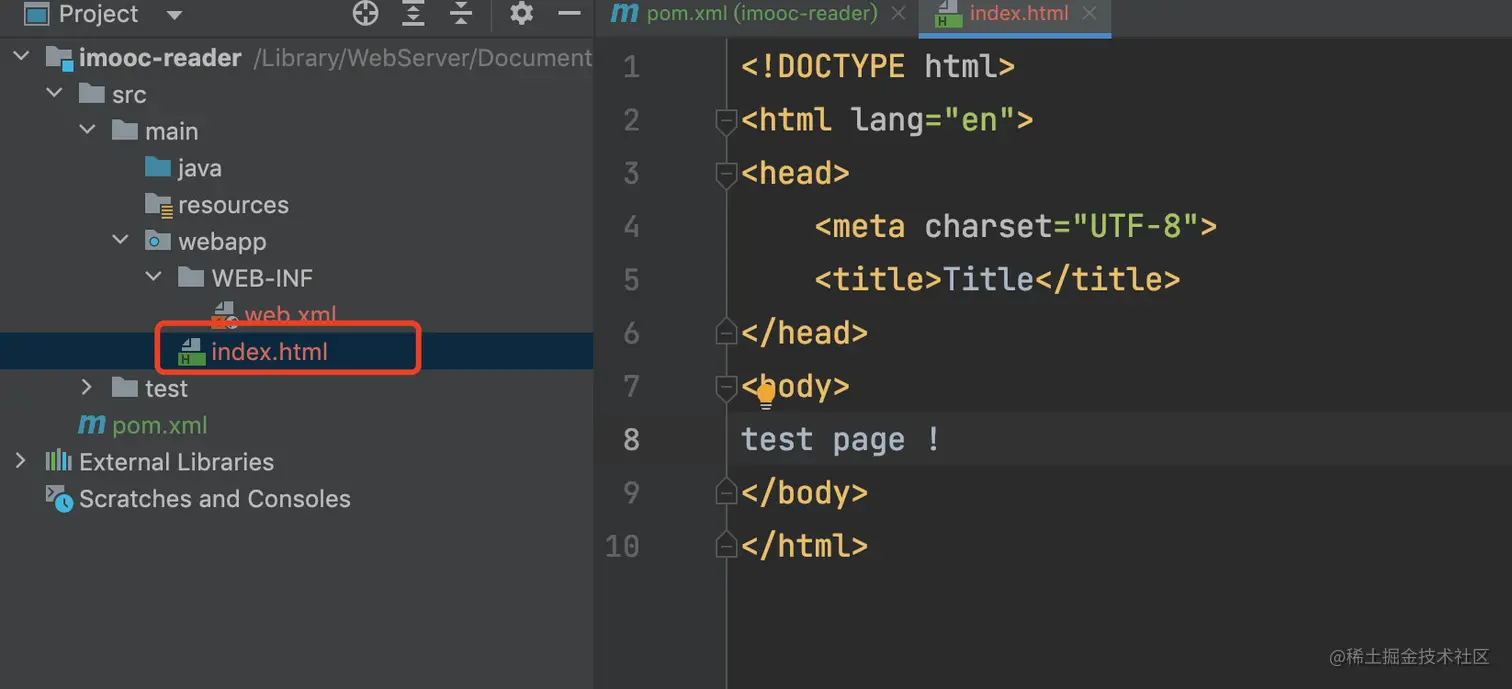
Task: Click the test folder icon
Action: point(125,387)
